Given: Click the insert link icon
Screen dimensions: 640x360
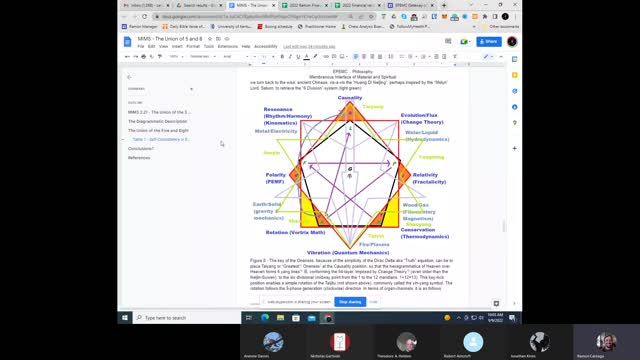Looking at the screenshot, I should (326, 57).
